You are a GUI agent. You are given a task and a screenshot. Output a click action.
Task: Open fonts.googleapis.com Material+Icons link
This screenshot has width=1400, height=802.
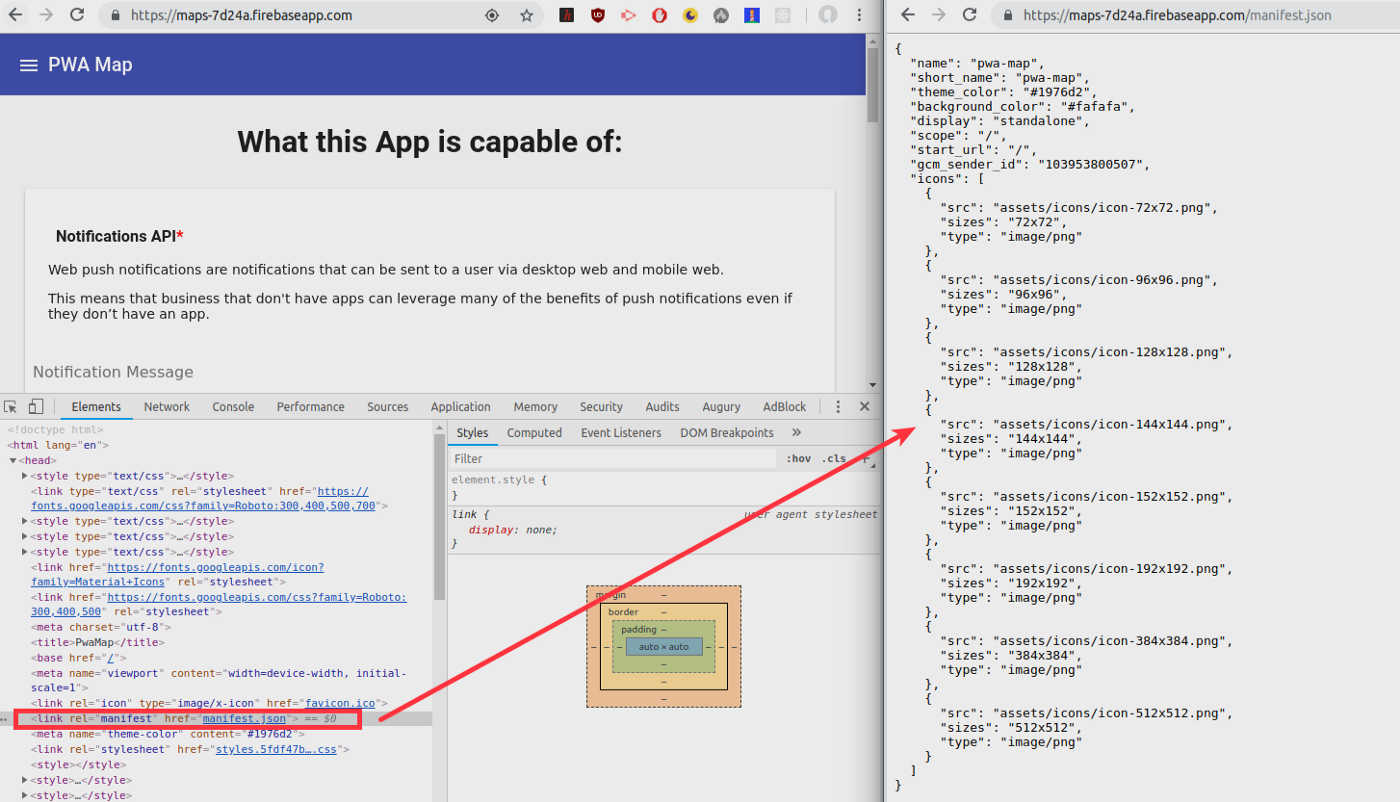point(177,574)
